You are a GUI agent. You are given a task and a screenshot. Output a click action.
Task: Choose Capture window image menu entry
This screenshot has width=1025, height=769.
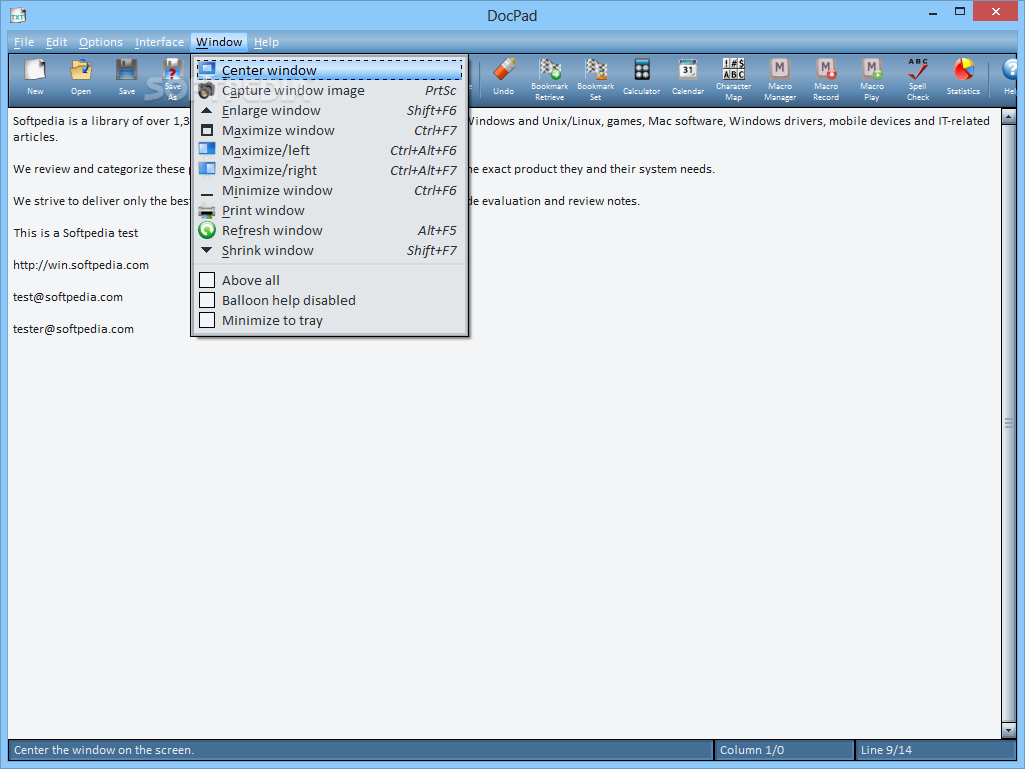click(330, 90)
